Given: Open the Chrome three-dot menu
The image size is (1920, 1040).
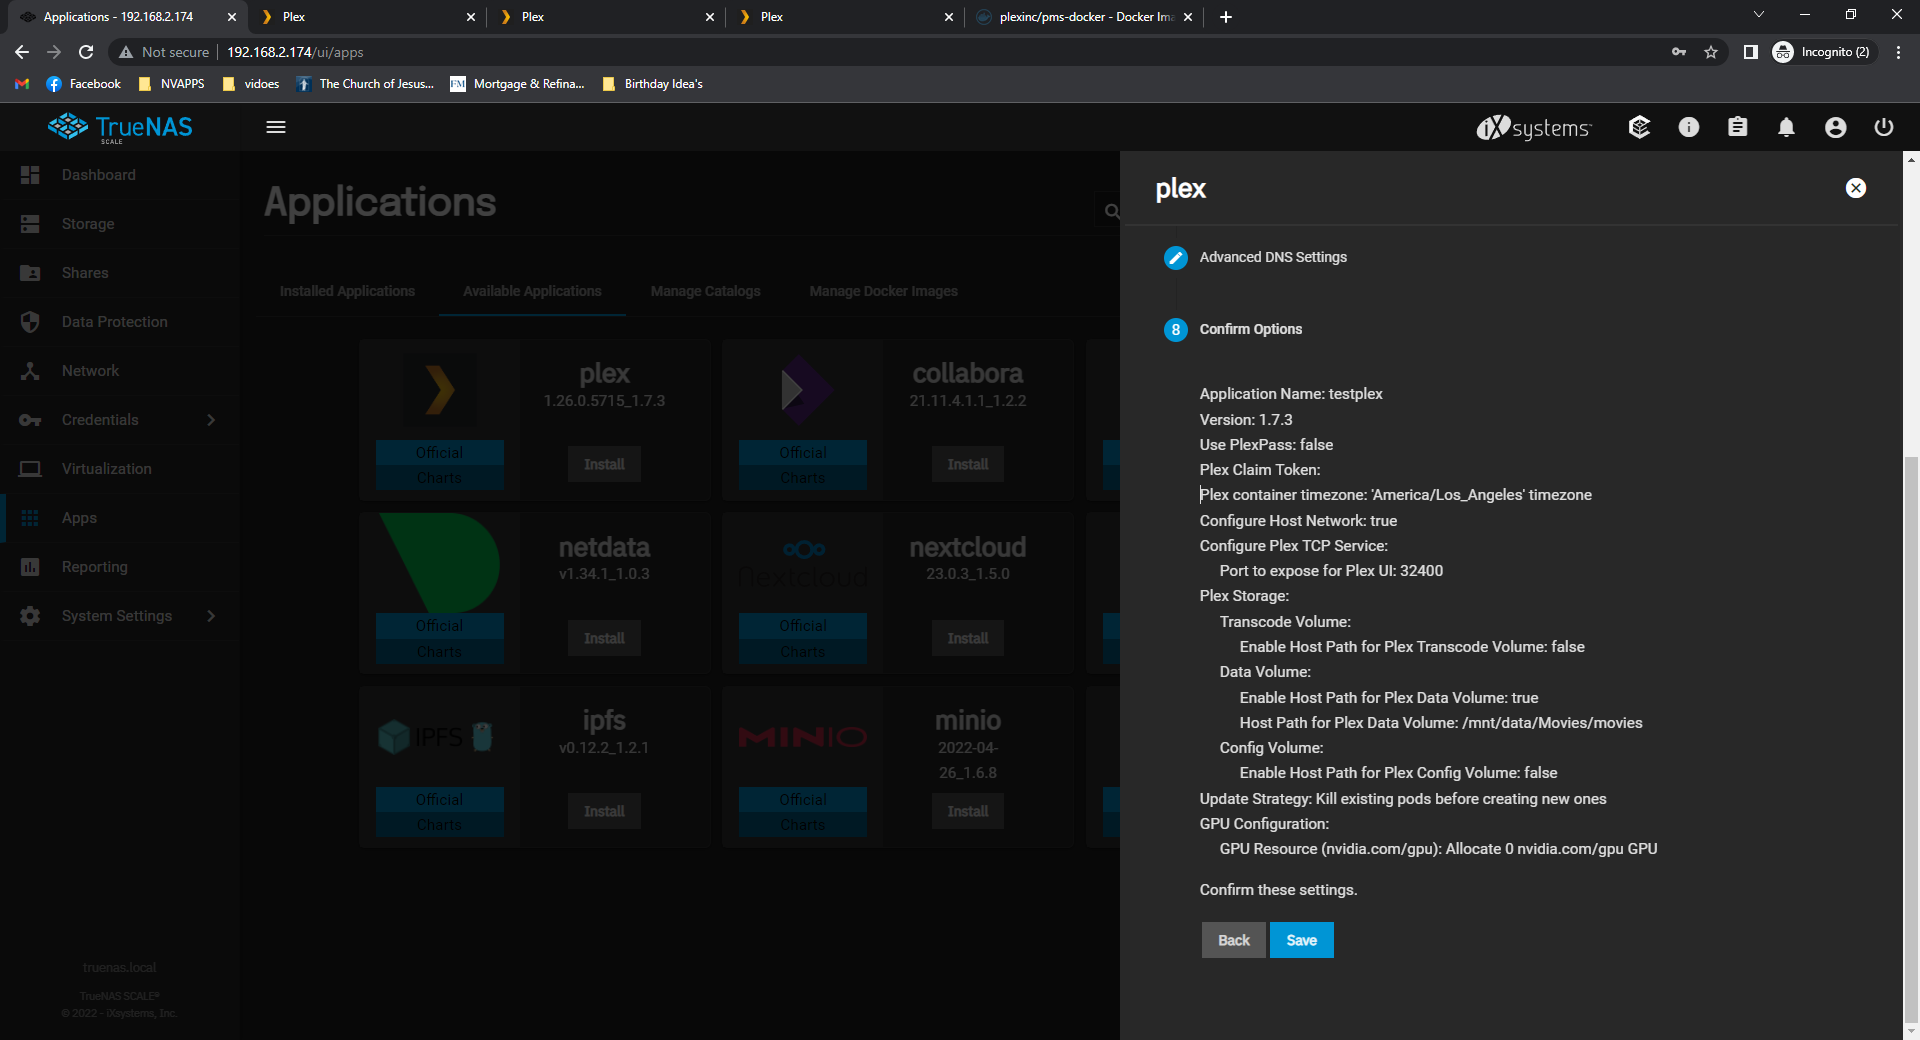Looking at the screenshot, I should click(x=1898, y=52).
